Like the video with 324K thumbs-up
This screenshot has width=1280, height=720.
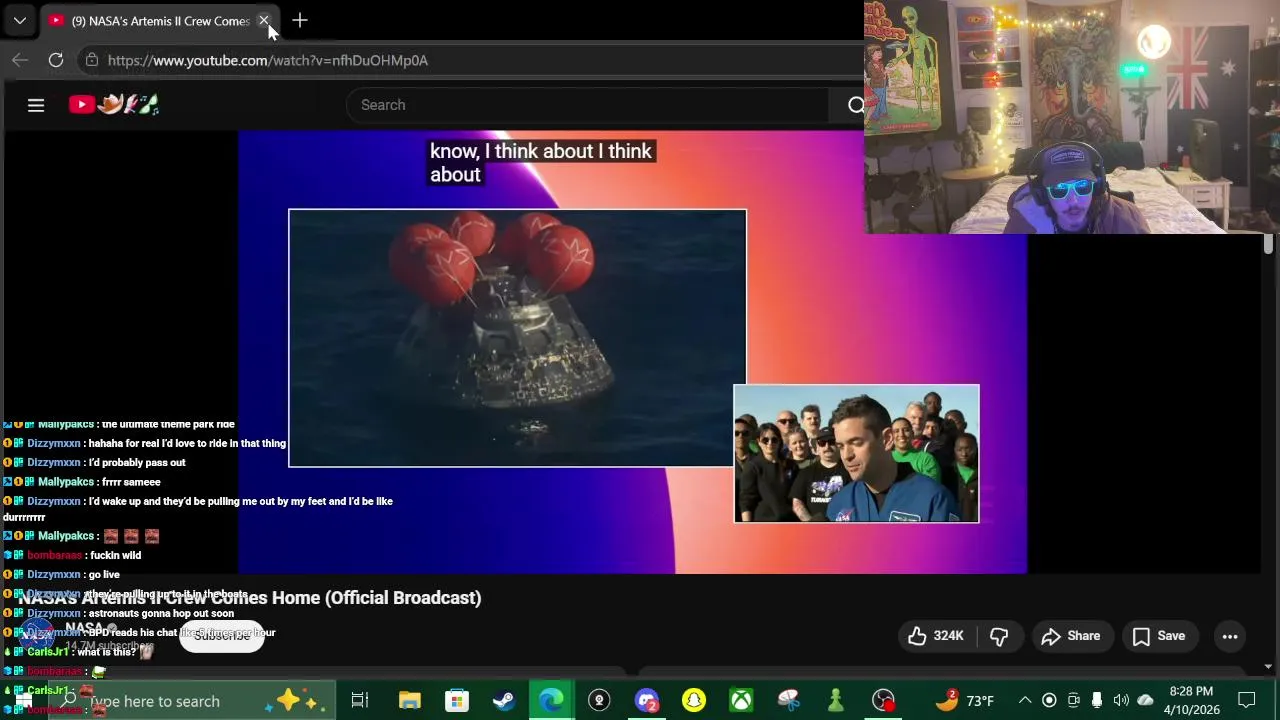tap(936, 636)
